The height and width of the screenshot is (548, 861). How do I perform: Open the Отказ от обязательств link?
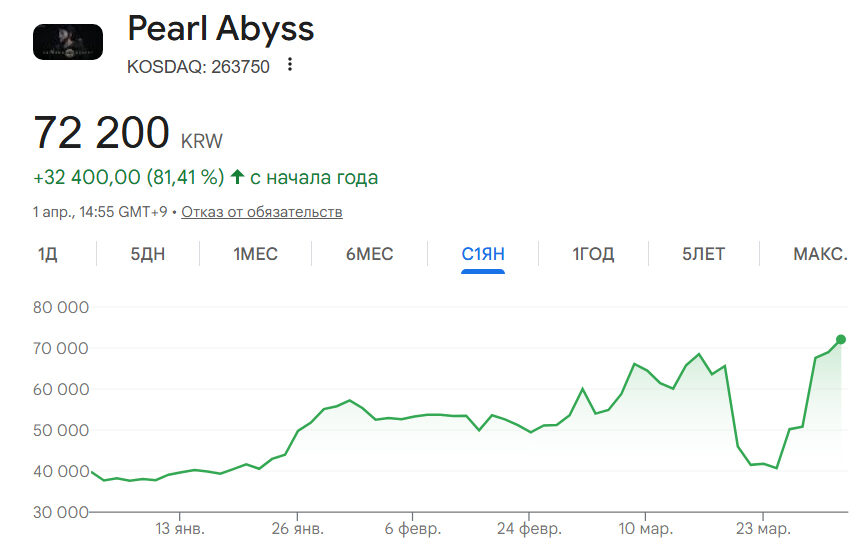[x=261, y=212]
